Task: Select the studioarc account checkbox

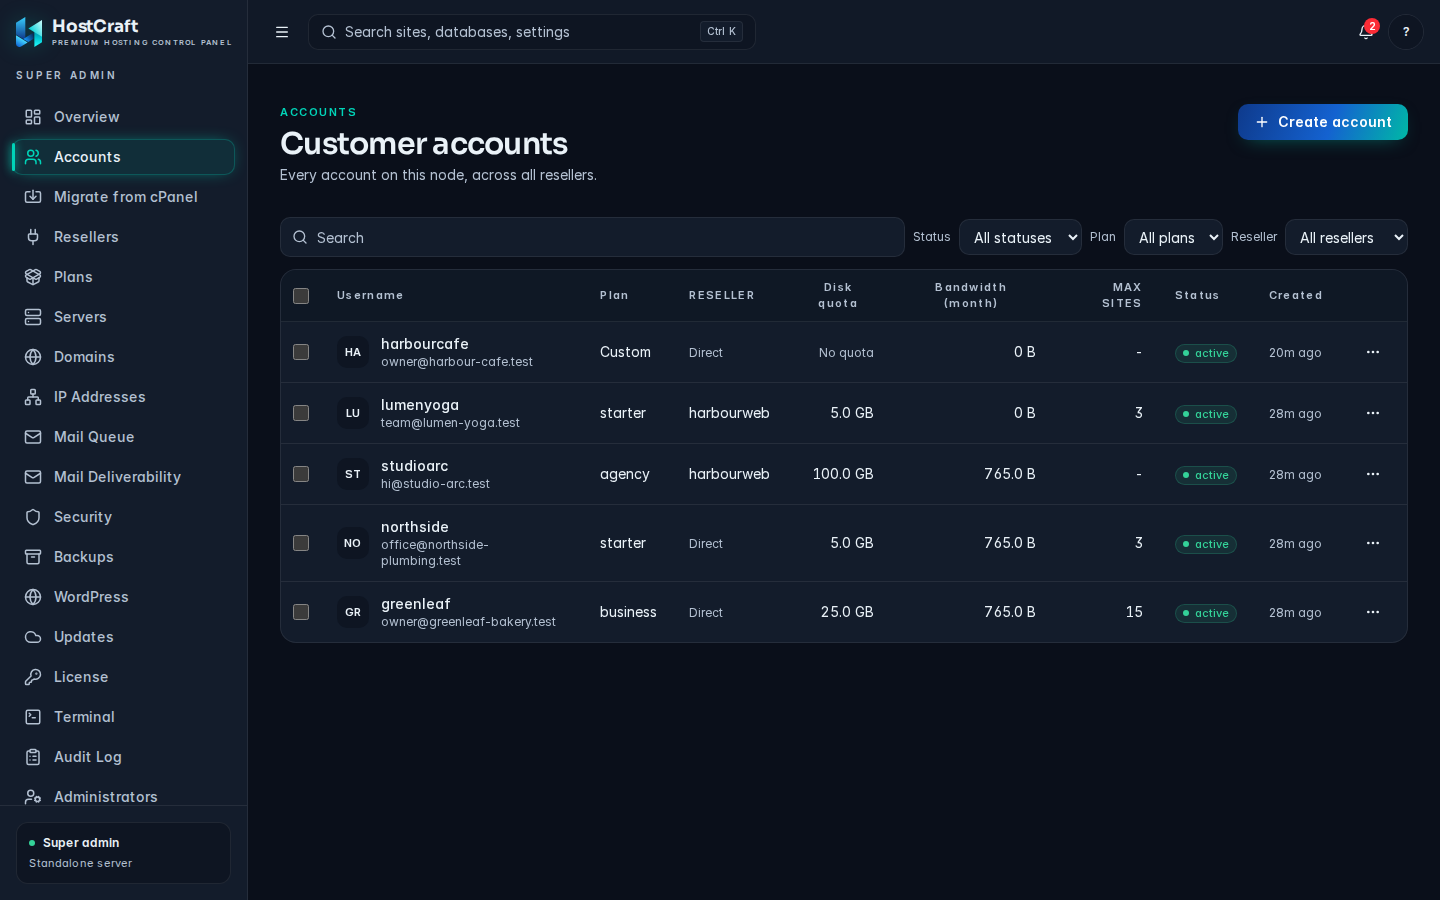Action: point(301,474)
